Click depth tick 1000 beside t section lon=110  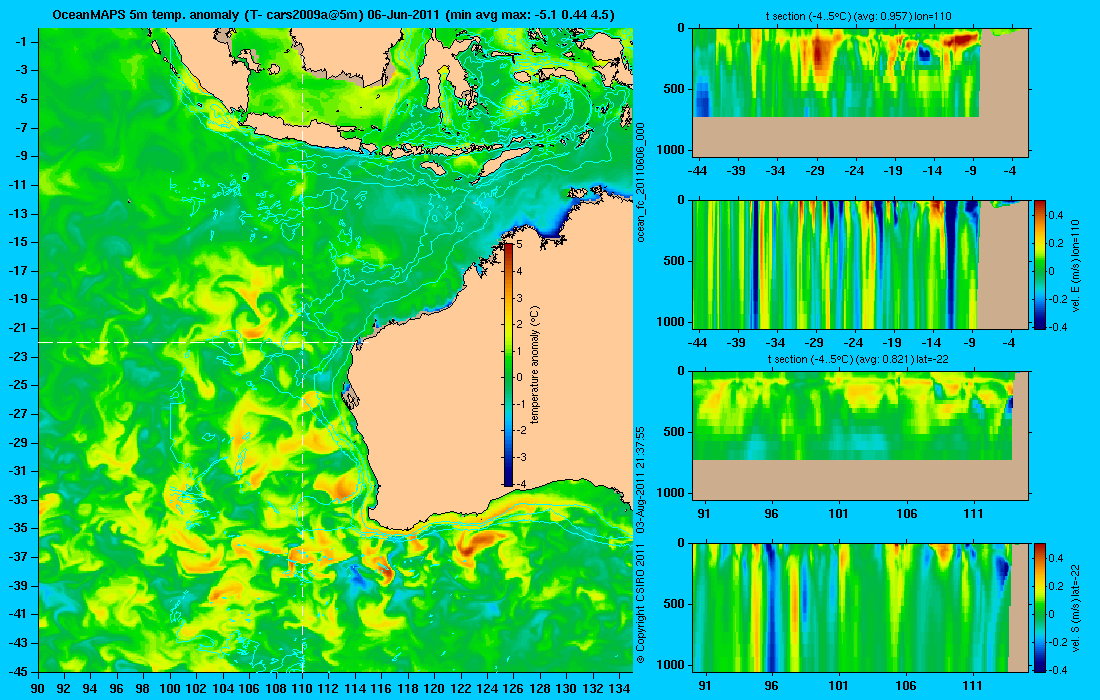tap(672, 149)
